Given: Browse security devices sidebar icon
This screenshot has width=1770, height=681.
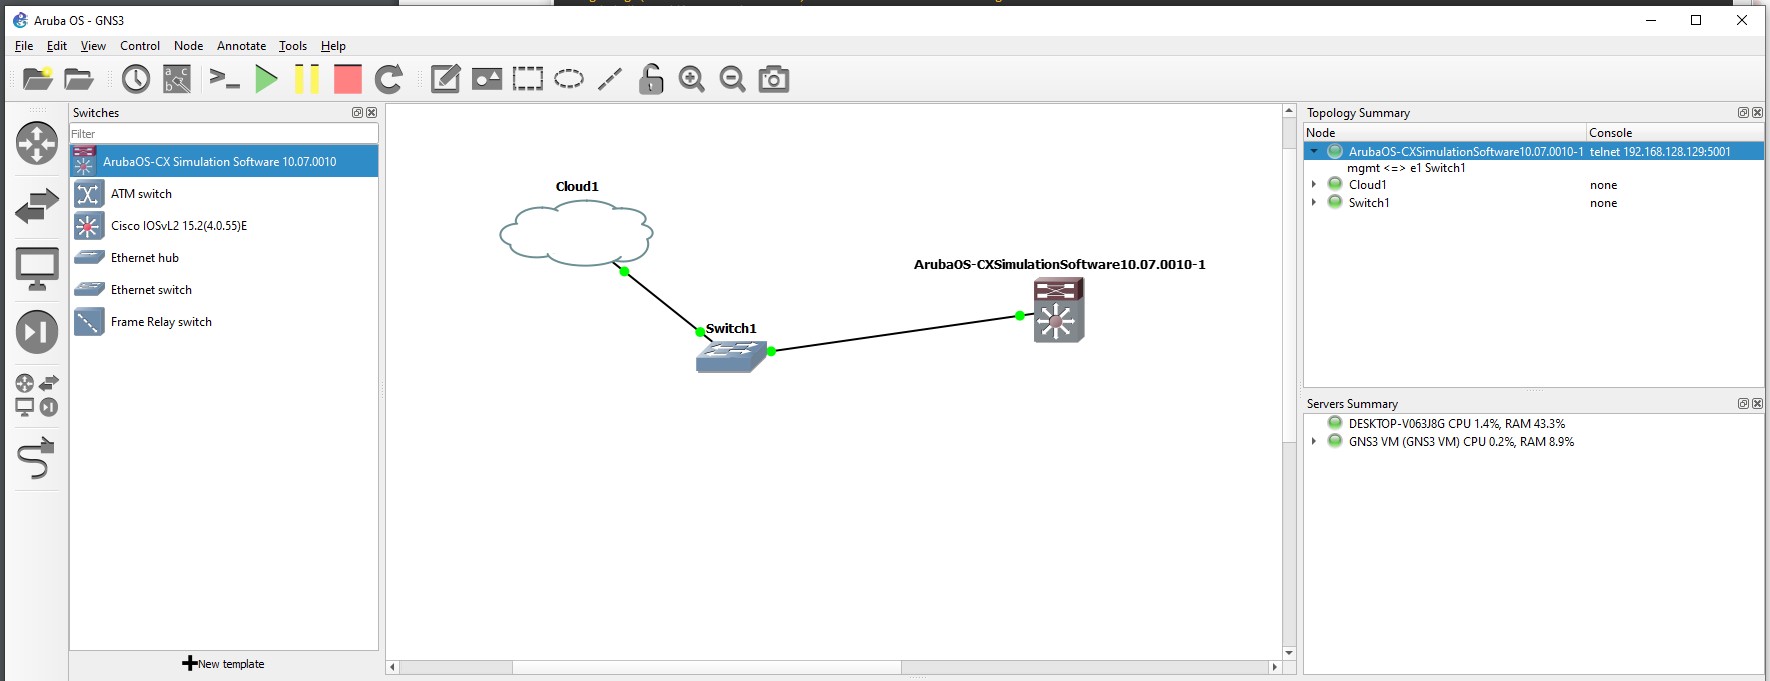Looking at the screenshot, I should [37, 332].
